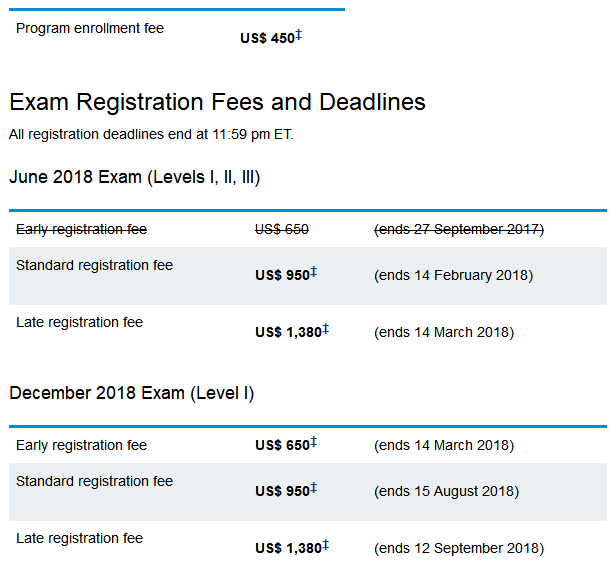Click footnote marker next to June standard US$ 950
The width and height of the screenshot is (616, 576).
click(314, 272)
